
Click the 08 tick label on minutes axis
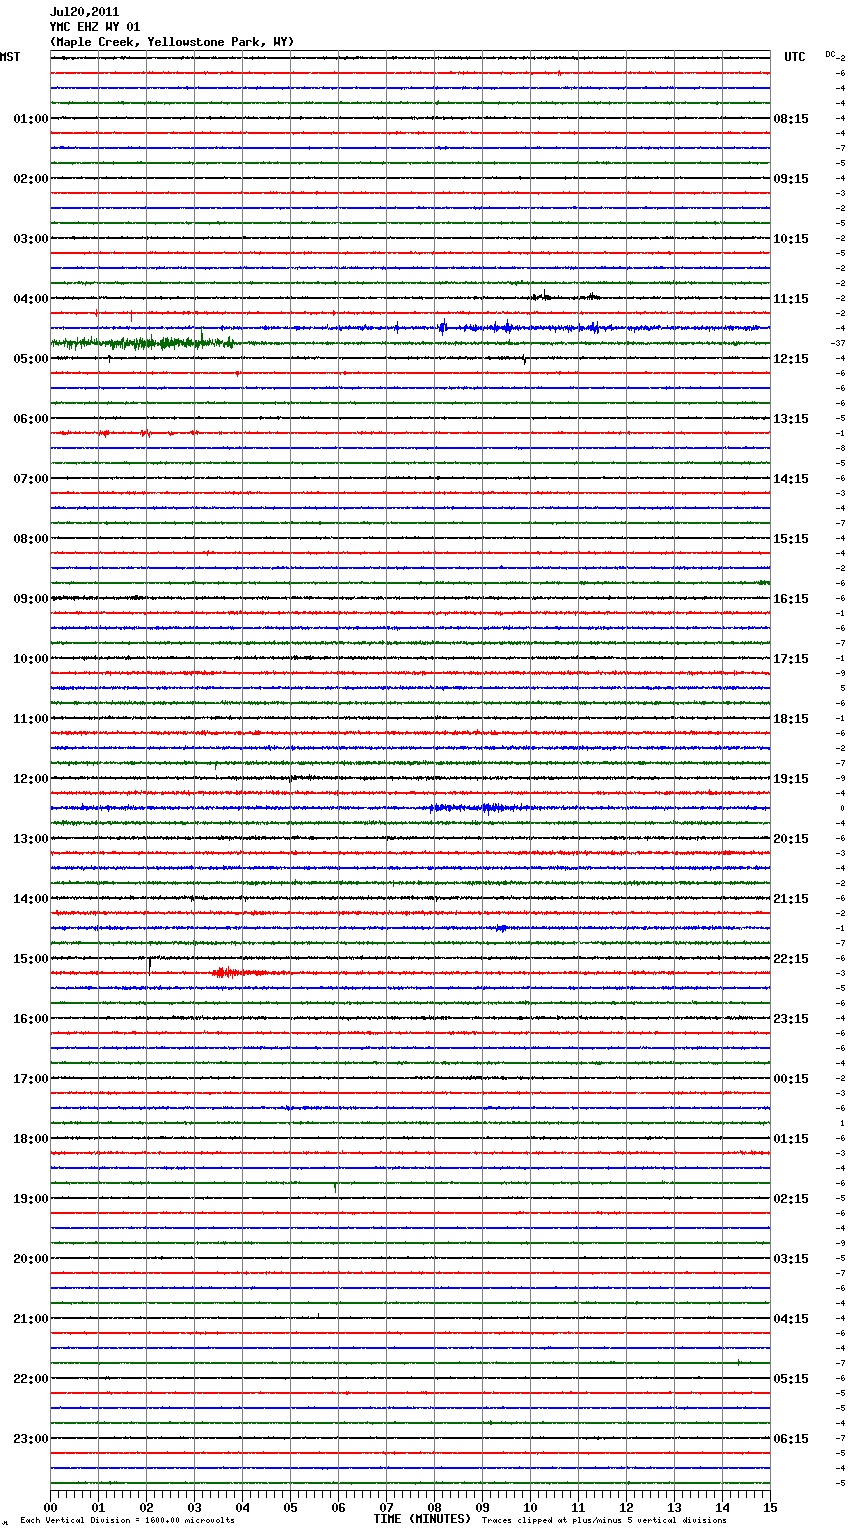coord(434,1507)
